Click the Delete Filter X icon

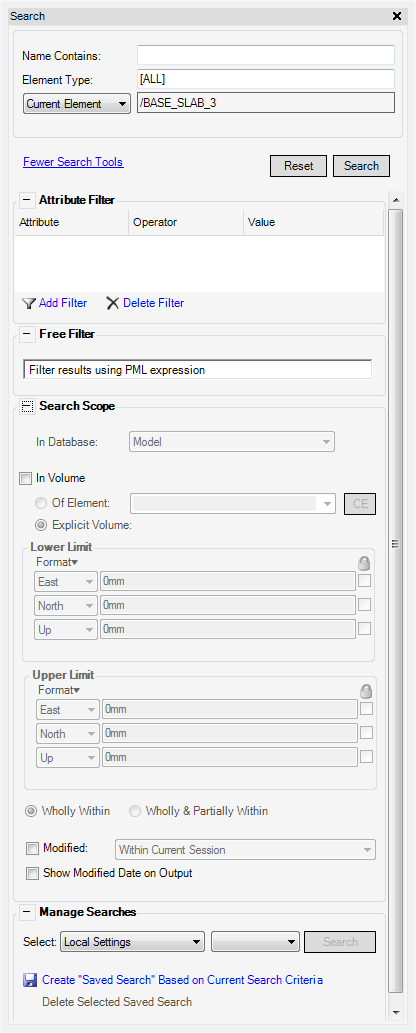[113, 303]
